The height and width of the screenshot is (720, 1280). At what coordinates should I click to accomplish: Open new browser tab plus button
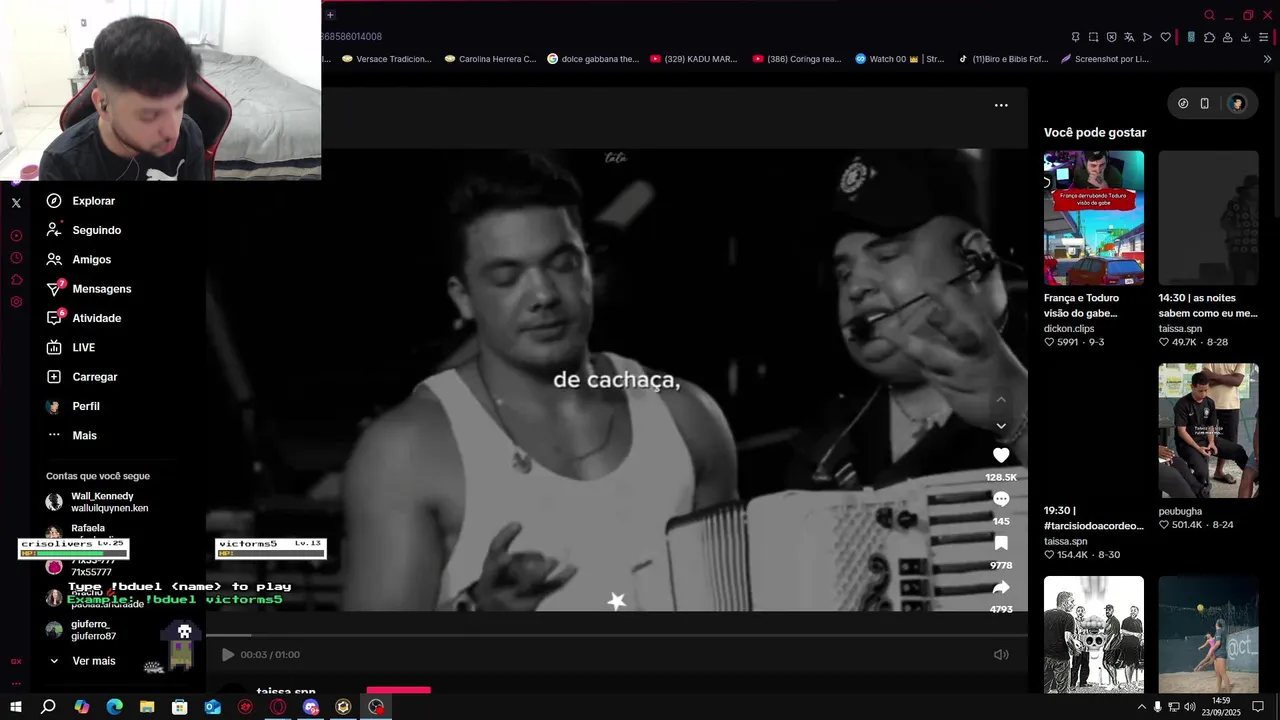point(330,15)
